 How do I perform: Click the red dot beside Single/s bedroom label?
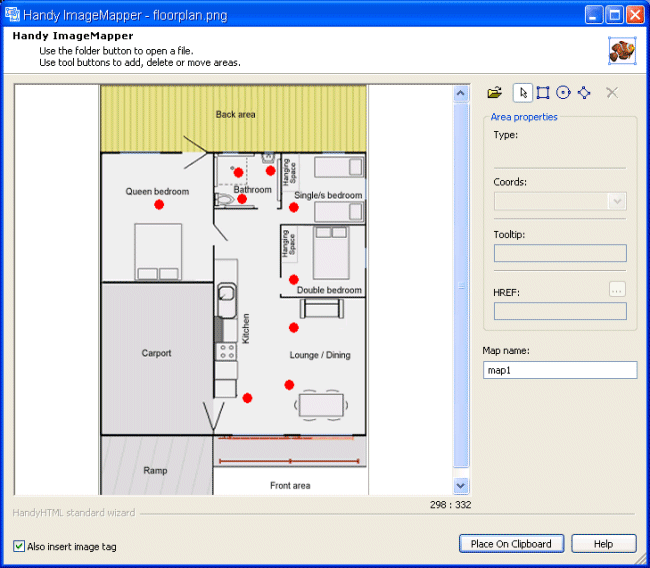(293, 207)
